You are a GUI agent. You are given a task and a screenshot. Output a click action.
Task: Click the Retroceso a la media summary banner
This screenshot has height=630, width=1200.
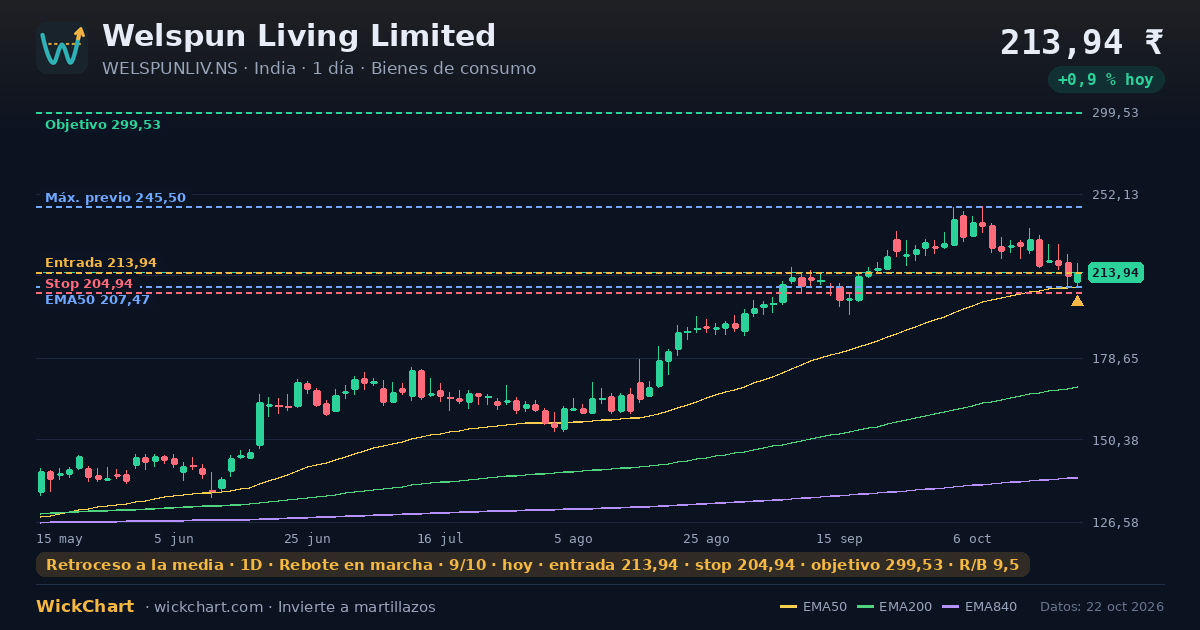[533, 565]
